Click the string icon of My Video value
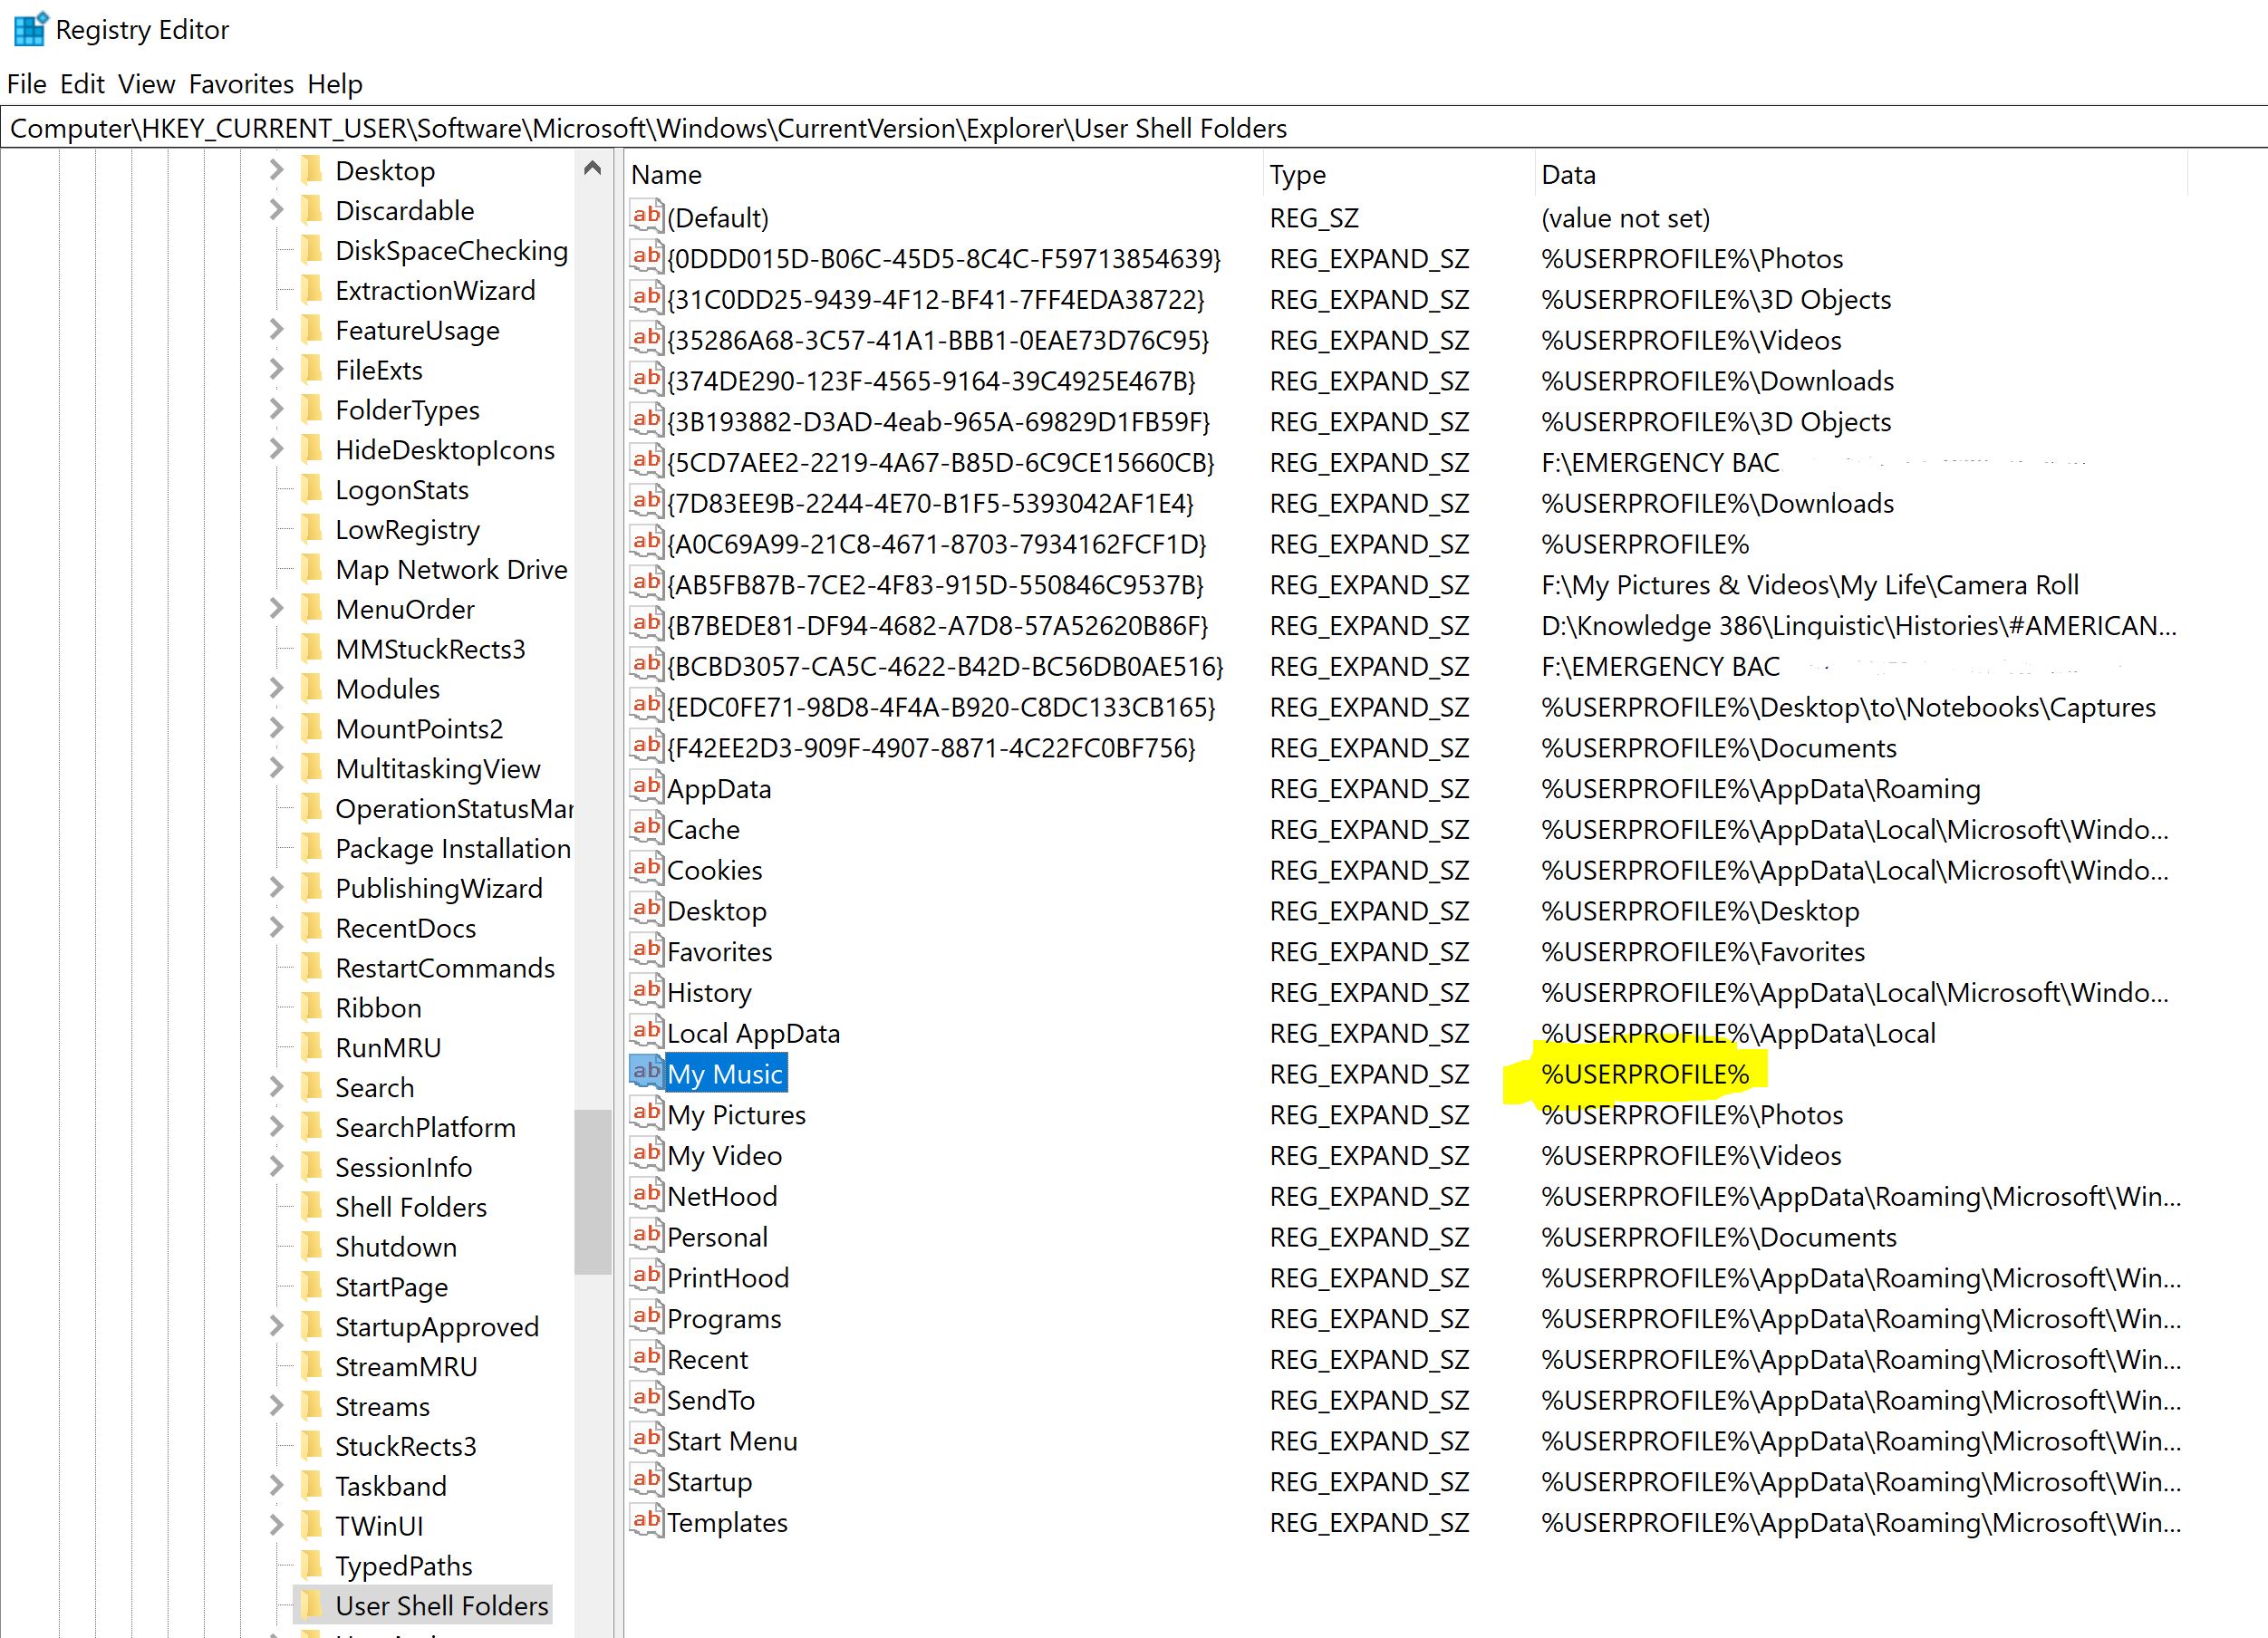The height and width of the screenshot is (1638, 2268). pyautogui.click(x=646, y=1153)
